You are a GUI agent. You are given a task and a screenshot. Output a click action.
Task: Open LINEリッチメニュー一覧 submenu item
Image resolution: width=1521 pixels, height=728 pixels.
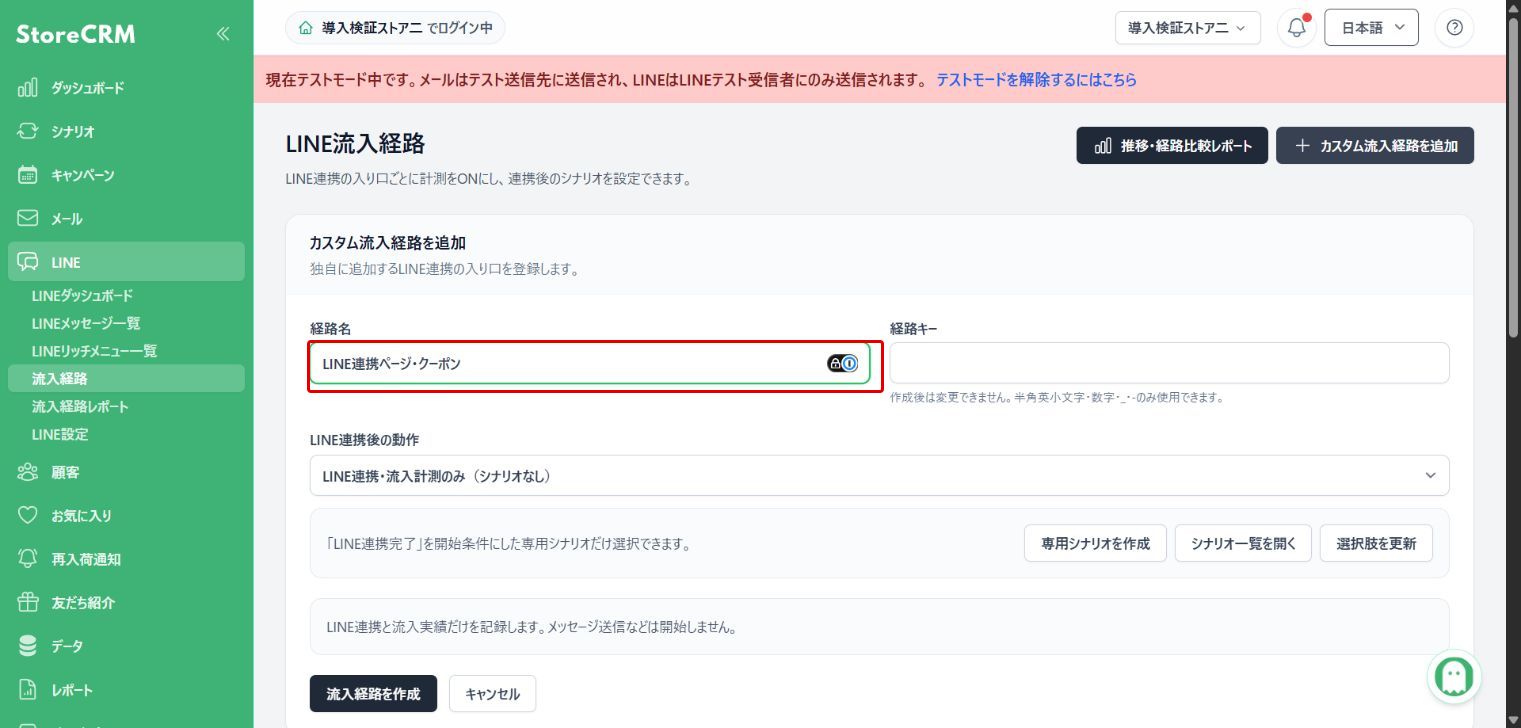pyautogui.click(x=94, y=351)
